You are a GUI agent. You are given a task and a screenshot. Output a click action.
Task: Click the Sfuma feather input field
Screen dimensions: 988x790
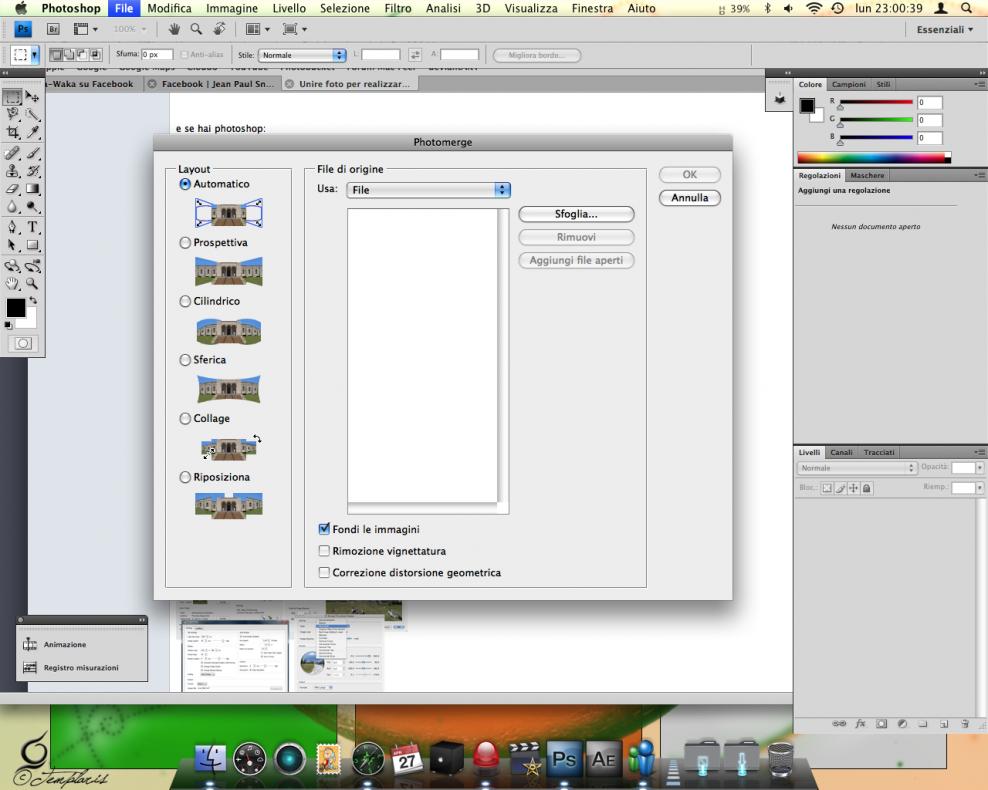157,55
